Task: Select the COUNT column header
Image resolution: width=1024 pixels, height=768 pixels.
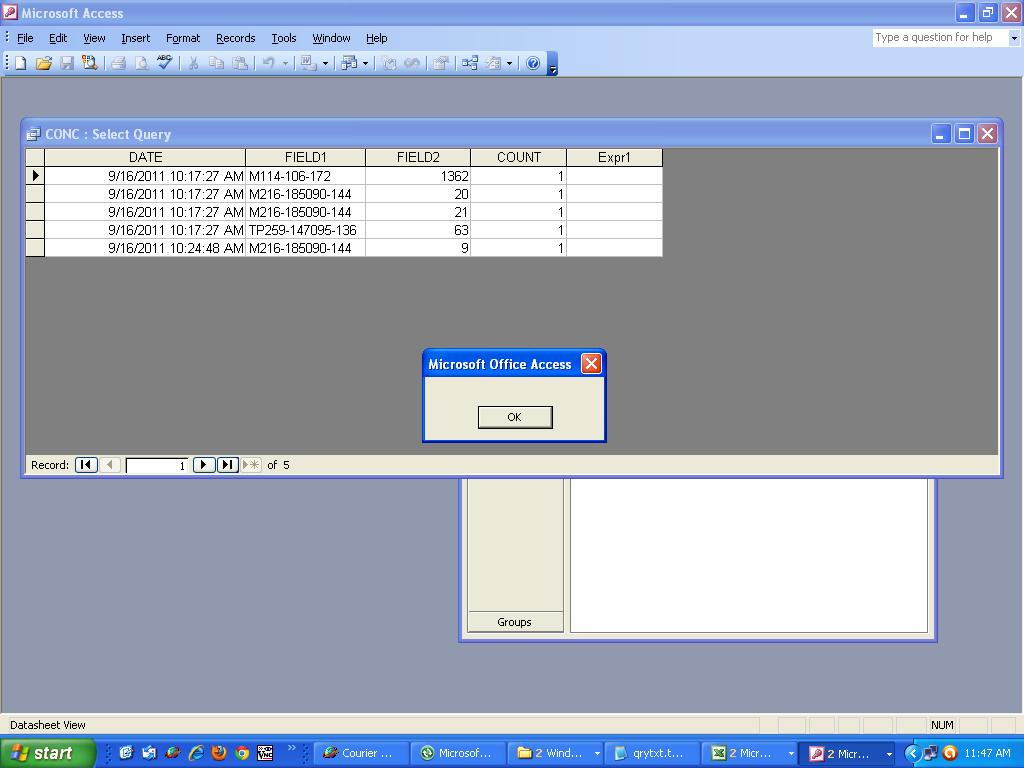Action: [x=519, y=157]
